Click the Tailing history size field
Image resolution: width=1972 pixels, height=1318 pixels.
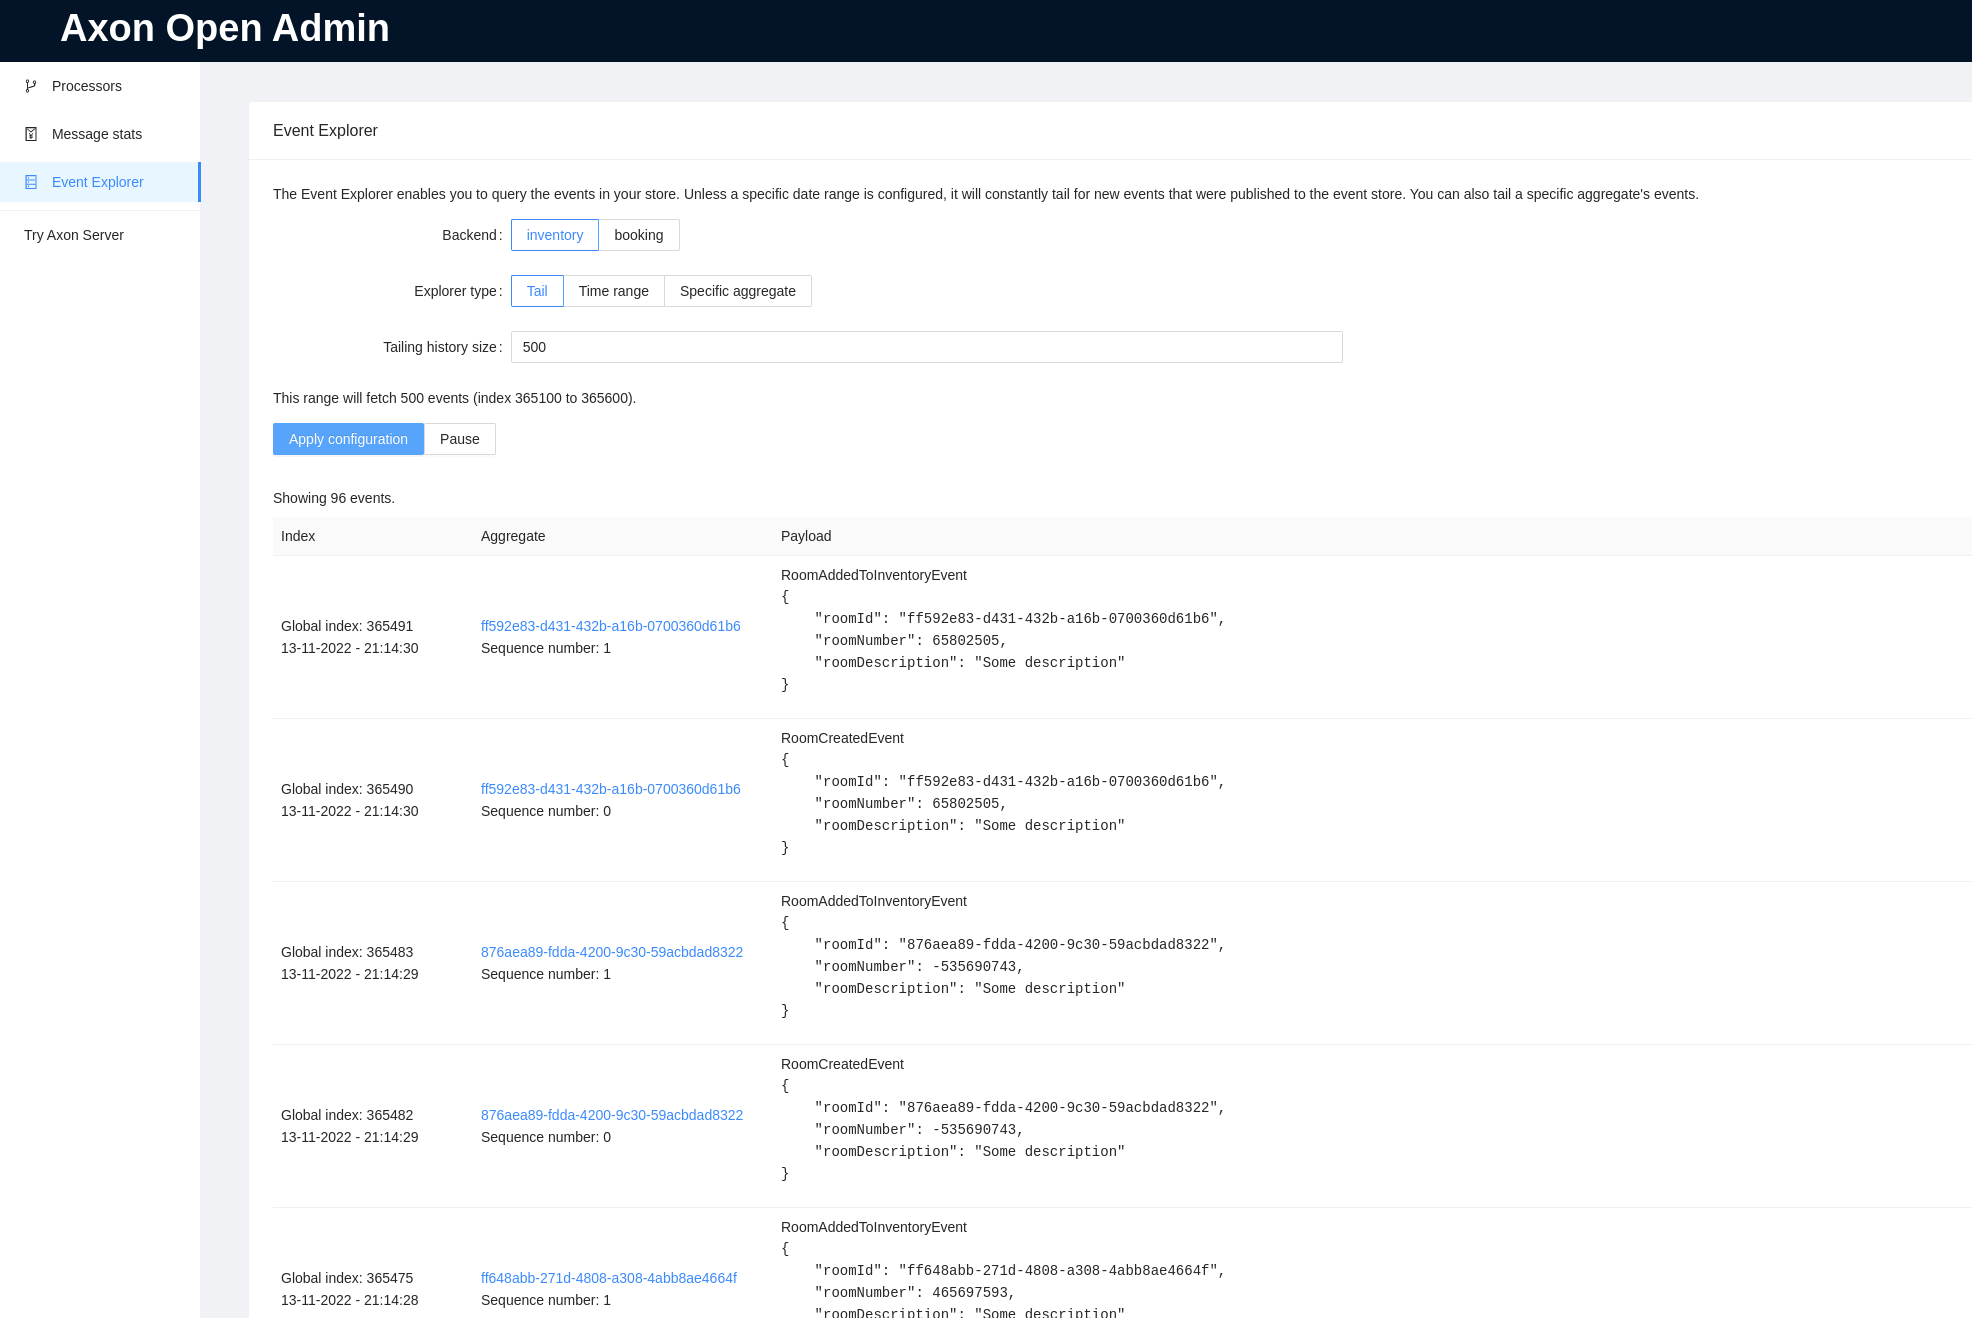coord(926,347)
